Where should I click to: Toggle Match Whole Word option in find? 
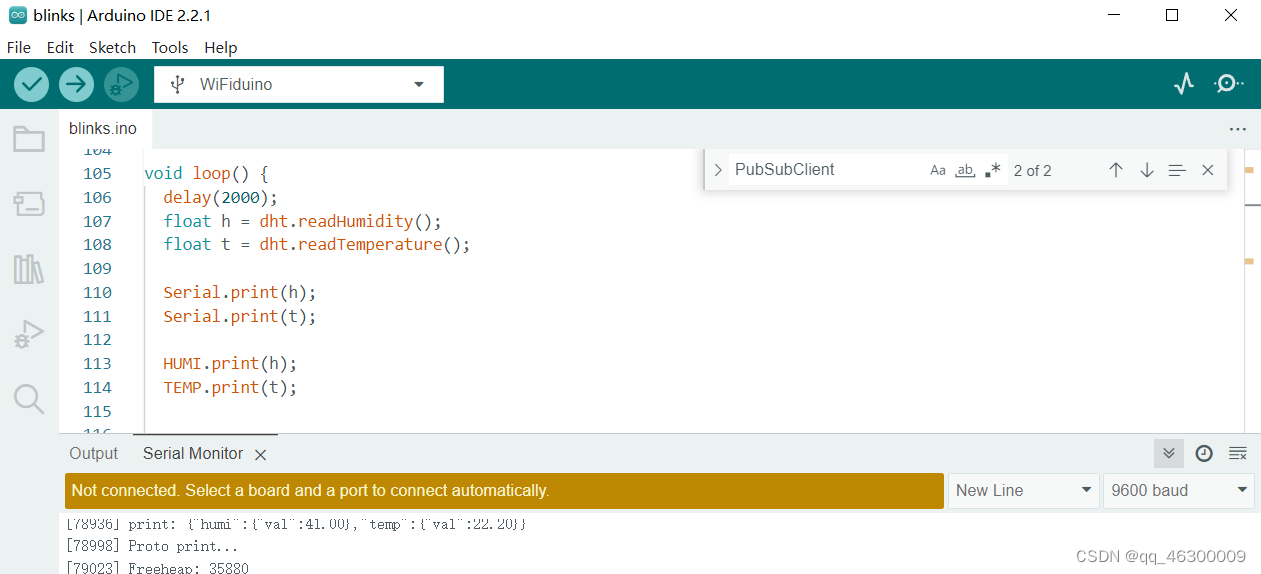pos(965,170)
